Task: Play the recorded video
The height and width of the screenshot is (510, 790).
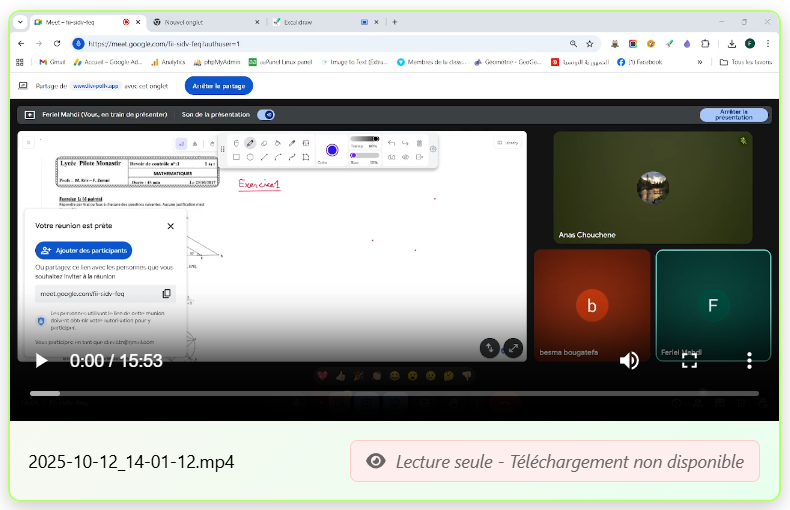Action: [x=41, y=361]
